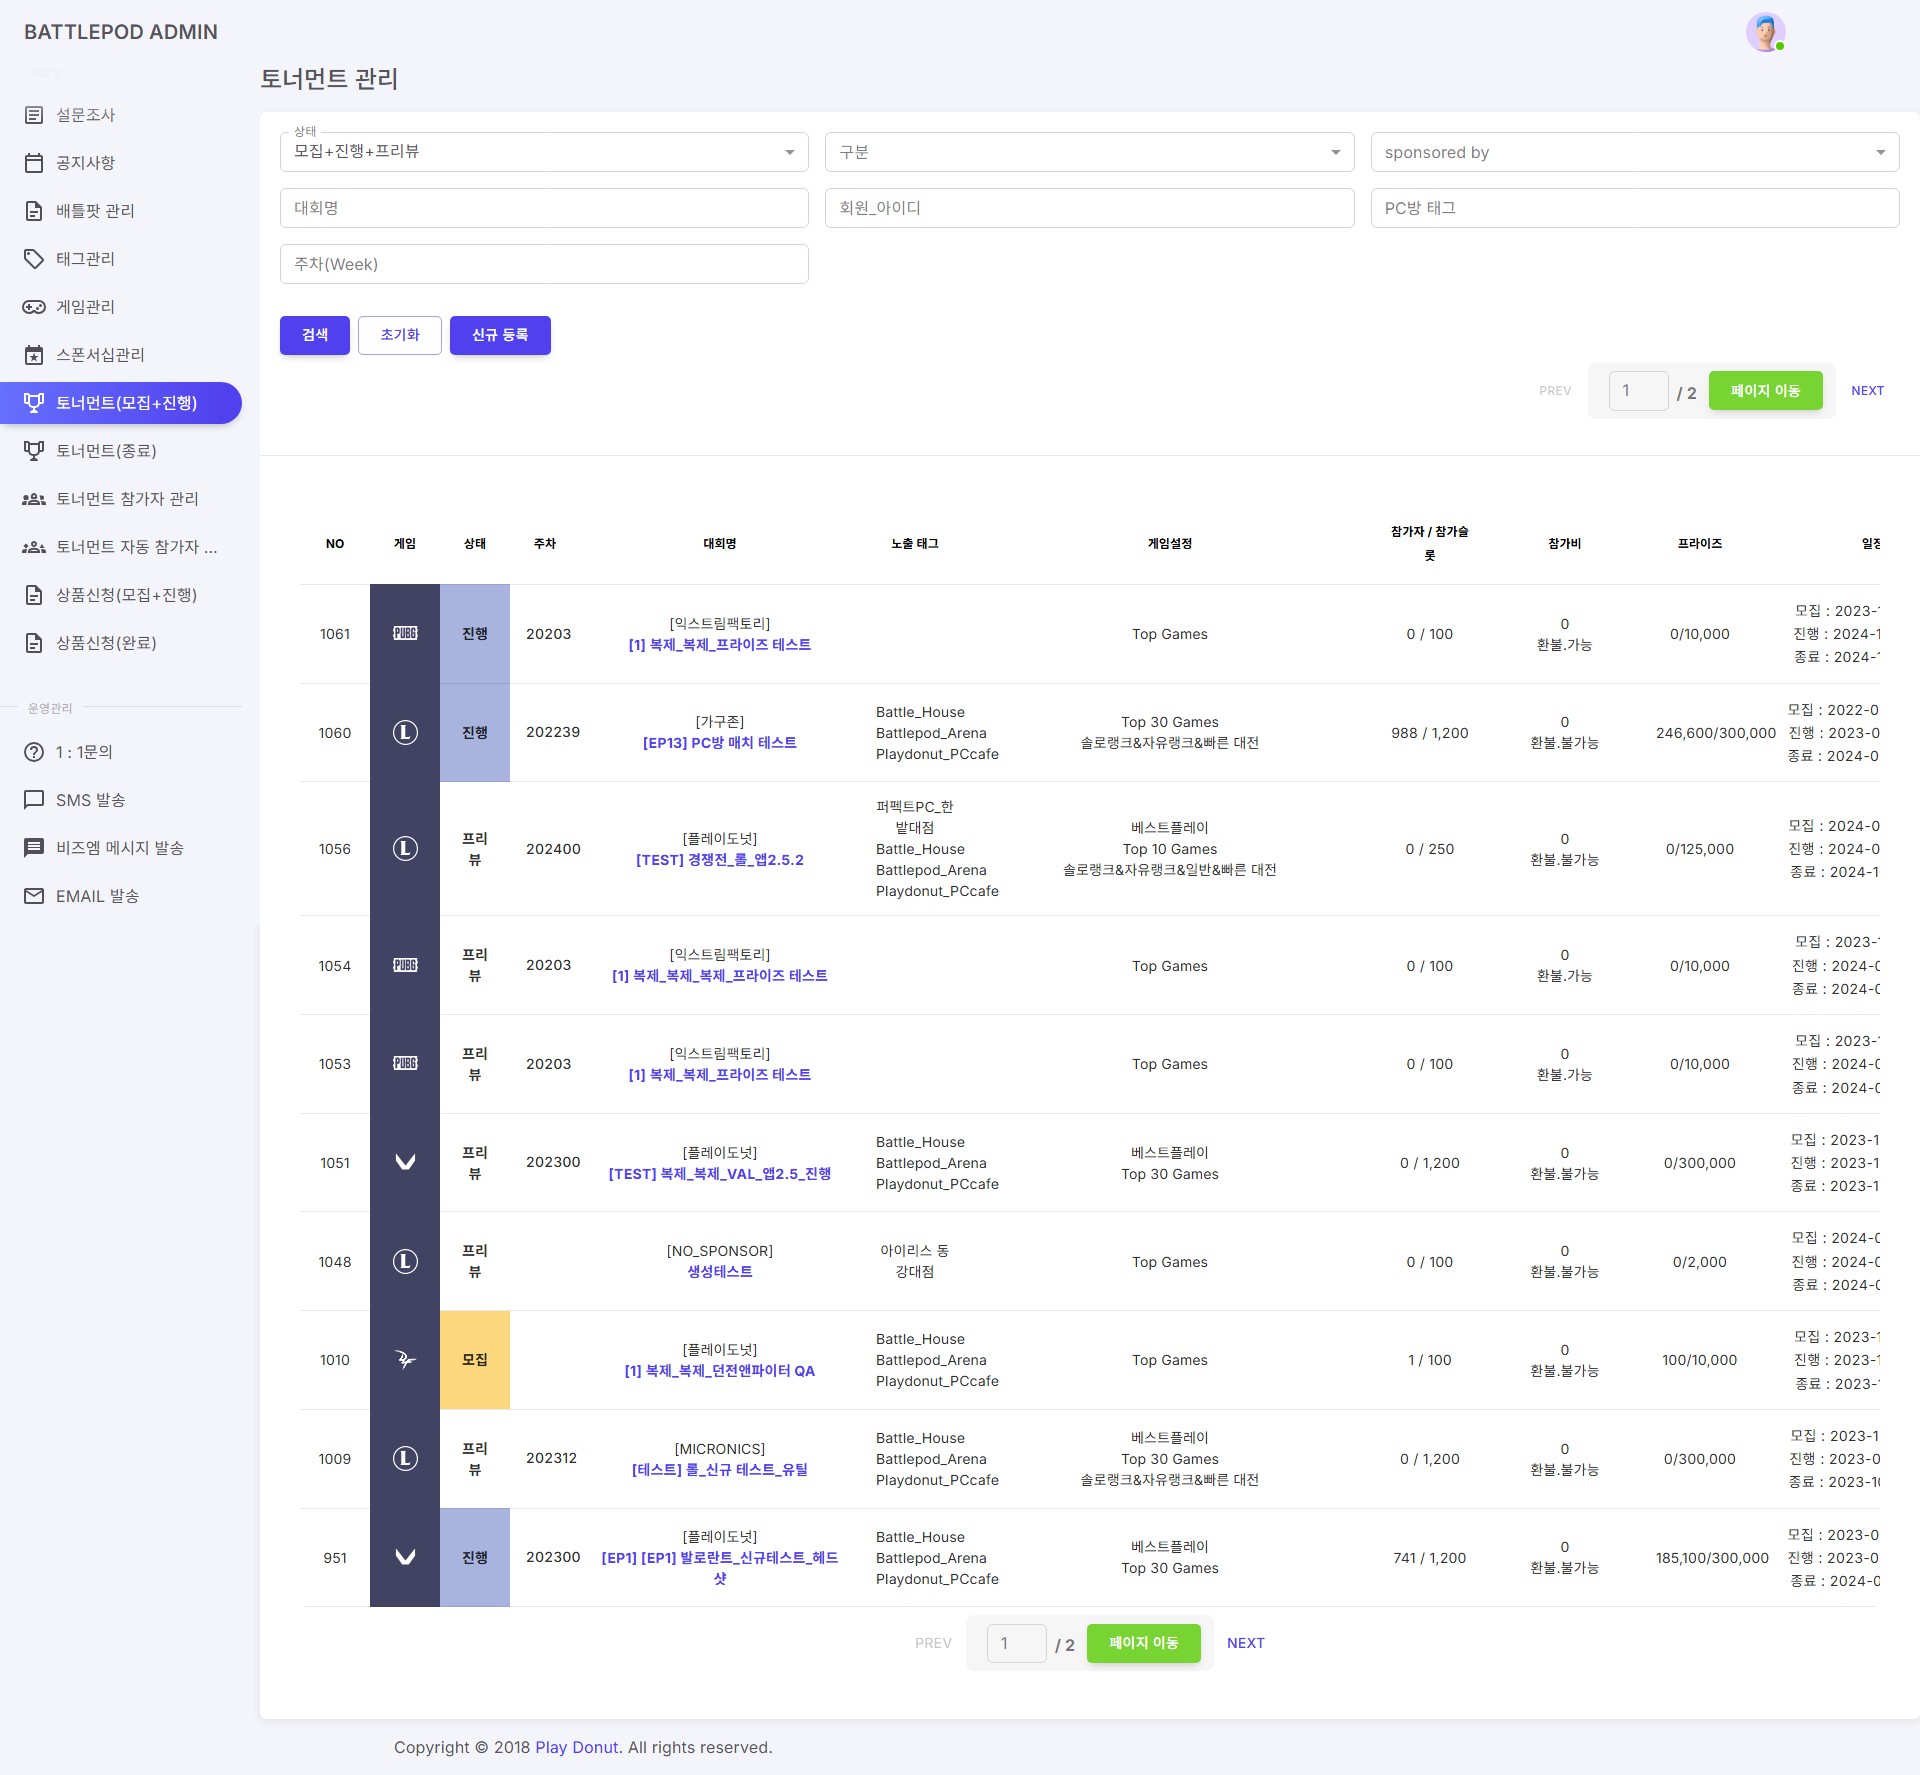Click the survey (설문조사) sidebar icon
1920x1775 pixels.
[x=34, y=115]
